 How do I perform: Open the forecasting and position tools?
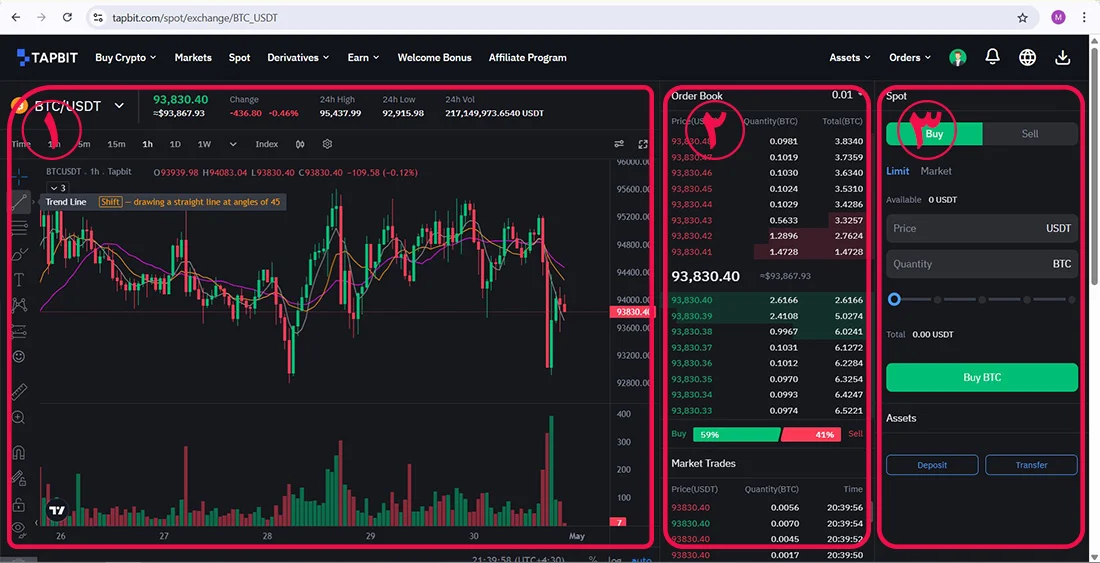19,330
